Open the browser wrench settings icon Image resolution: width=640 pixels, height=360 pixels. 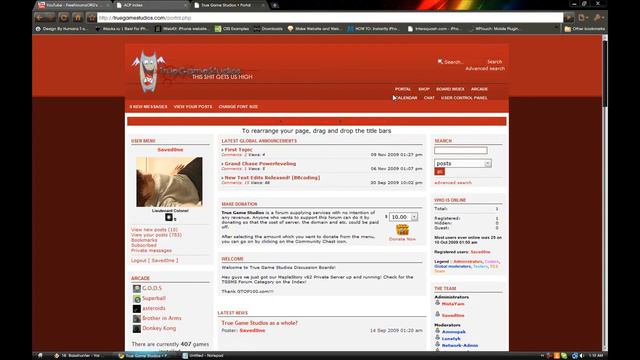598,18
